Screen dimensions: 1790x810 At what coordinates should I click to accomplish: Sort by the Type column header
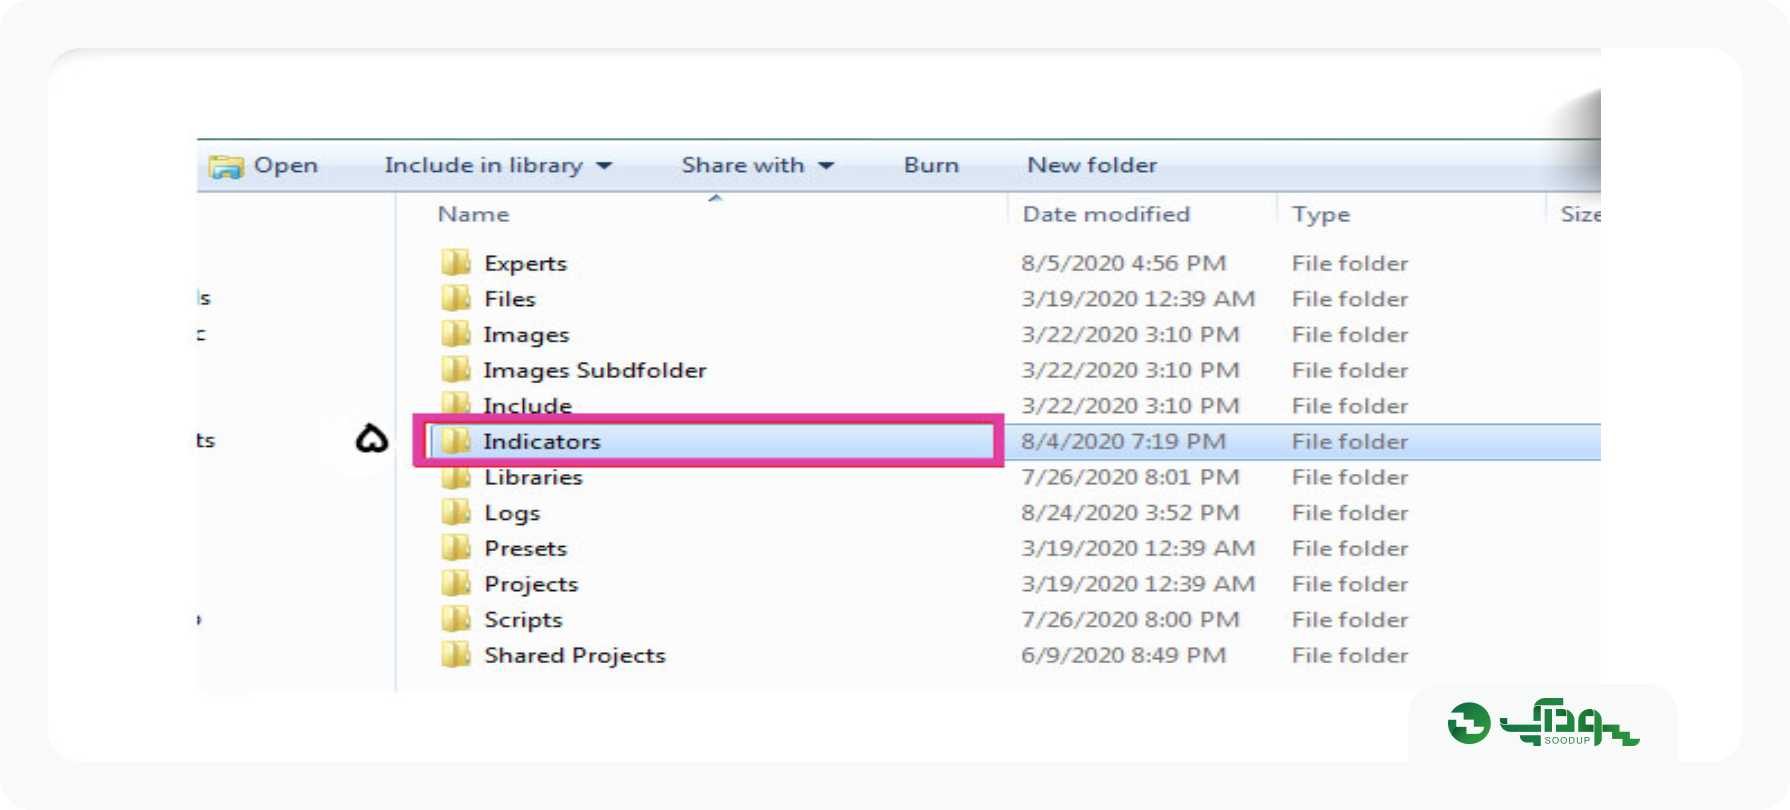tap(1321, 214)
